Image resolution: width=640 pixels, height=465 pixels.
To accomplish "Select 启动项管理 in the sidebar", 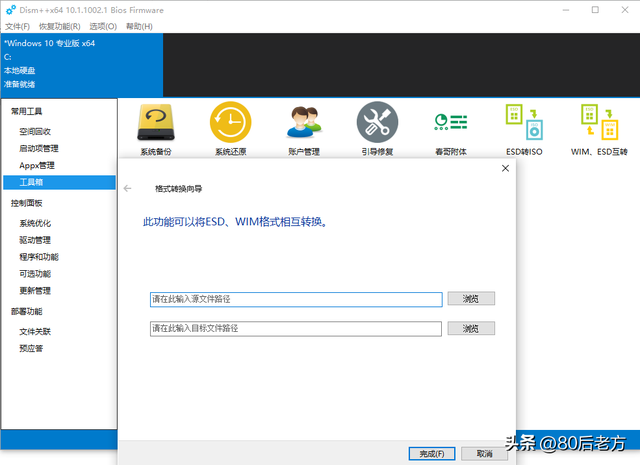I will pyautogui.click(x=39, y=148).
